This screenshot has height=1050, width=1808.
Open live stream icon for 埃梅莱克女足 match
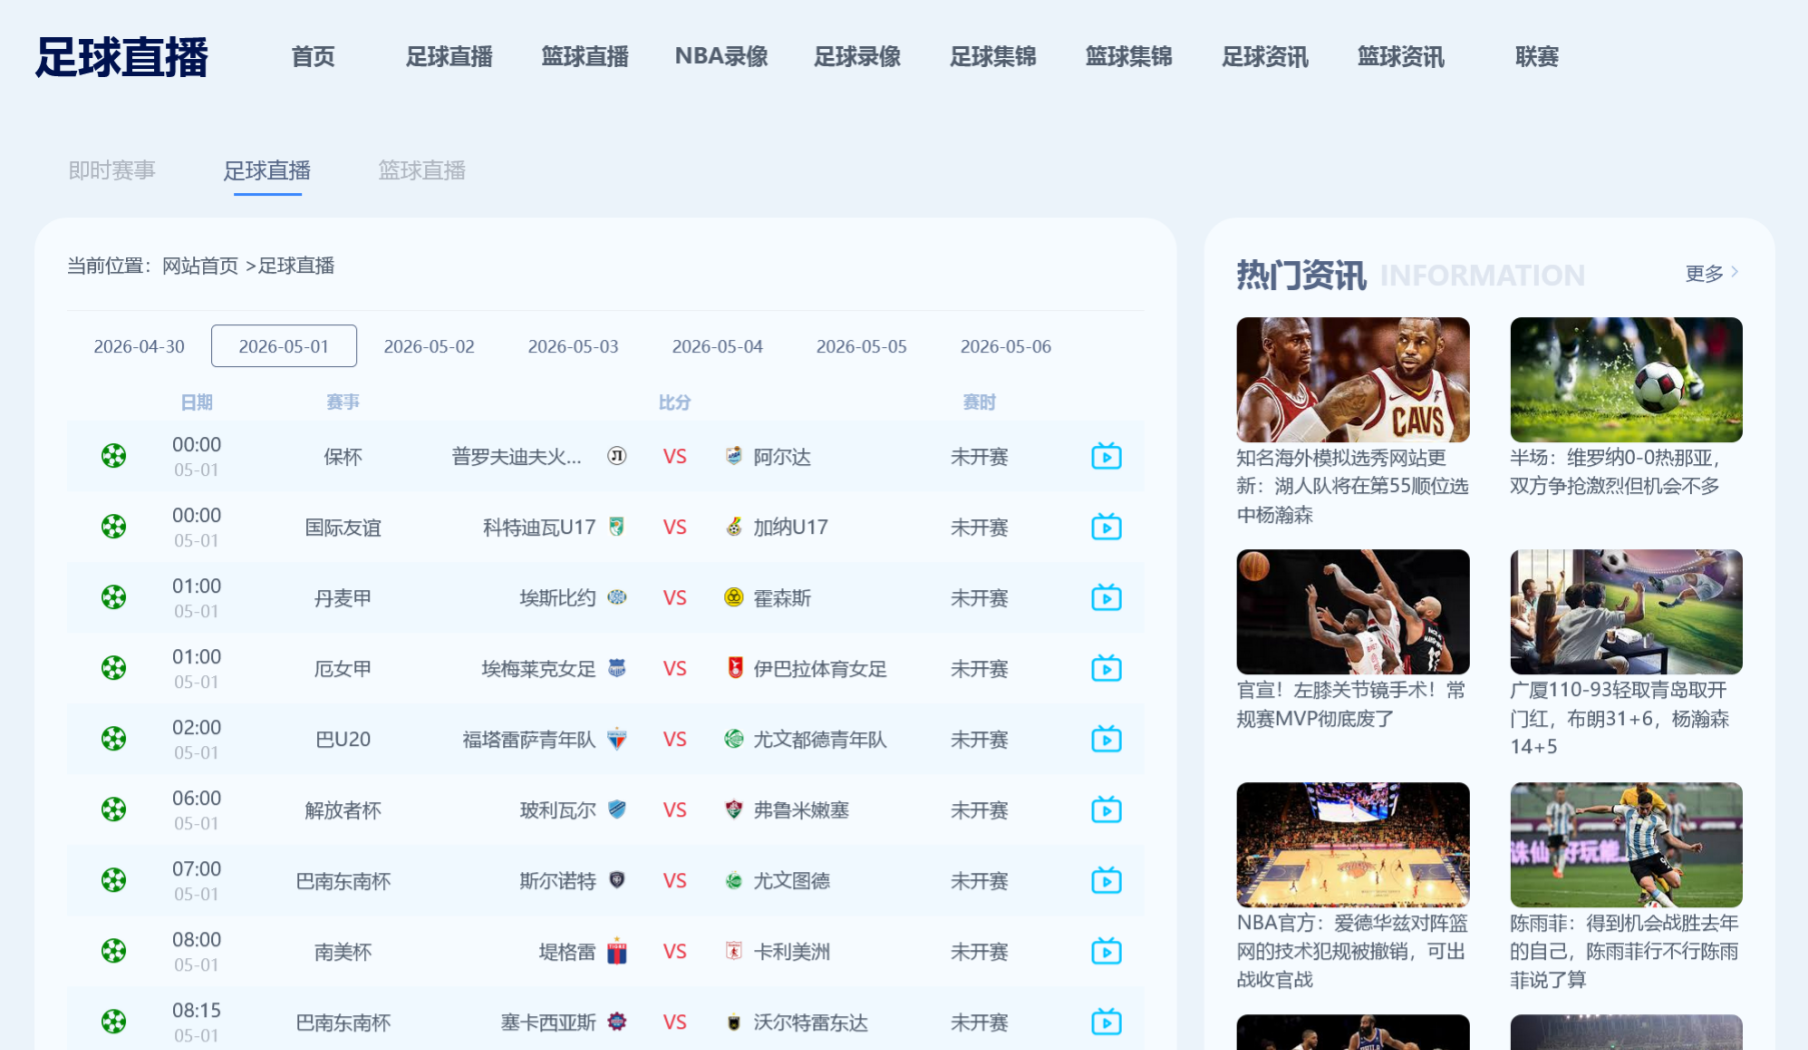pyautogui.click(x=1106, y=668)
